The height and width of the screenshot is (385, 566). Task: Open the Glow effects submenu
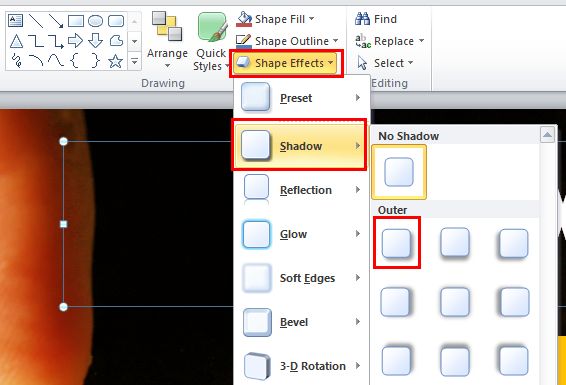click(x=301, y=234)
